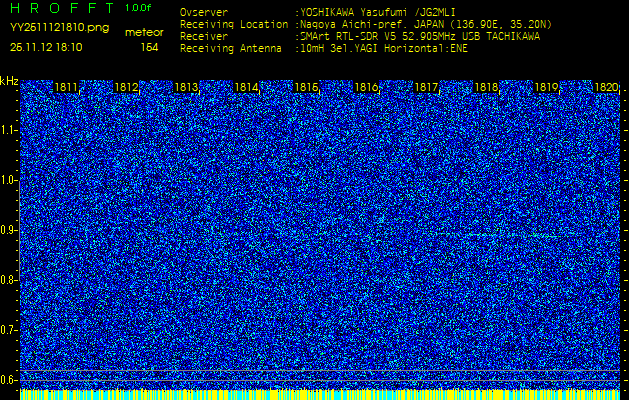Click the 1818 time marker
Viewport: 629px width, 400px height.
(x=486, y=87)
